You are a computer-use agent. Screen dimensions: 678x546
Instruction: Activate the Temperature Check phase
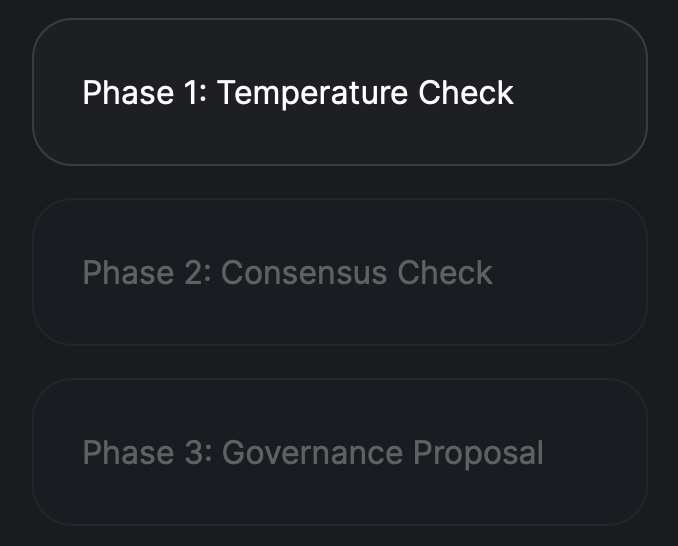pyautogui.click(x=340, y=92)
